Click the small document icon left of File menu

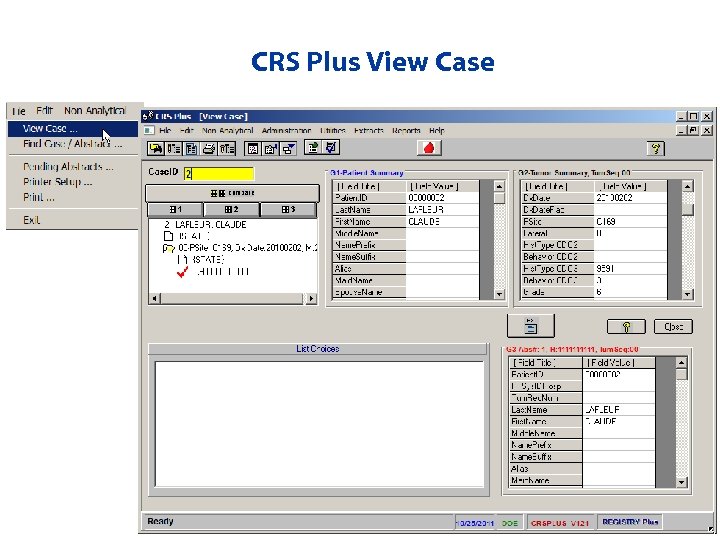click(x=148, y=130)
